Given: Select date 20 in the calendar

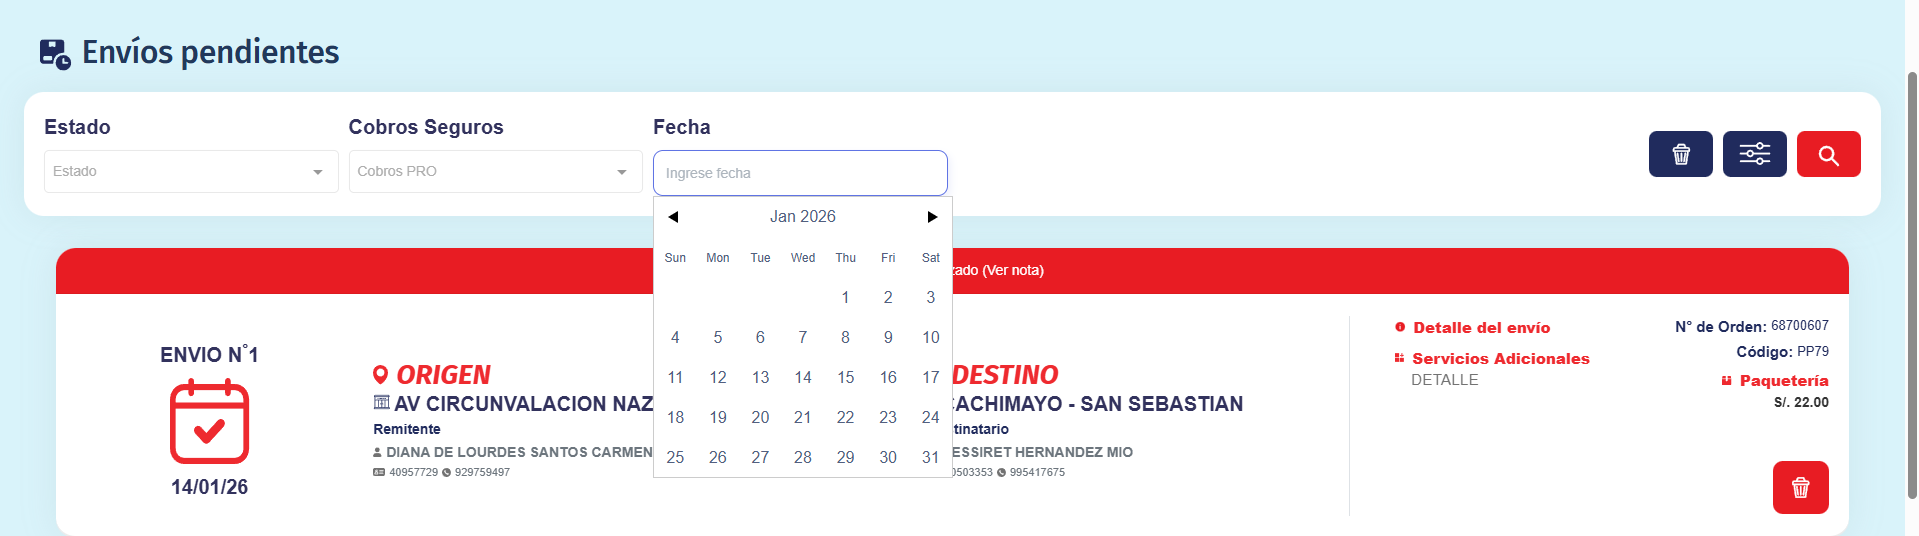Looking at the screenshot, I should pos(760,417).
